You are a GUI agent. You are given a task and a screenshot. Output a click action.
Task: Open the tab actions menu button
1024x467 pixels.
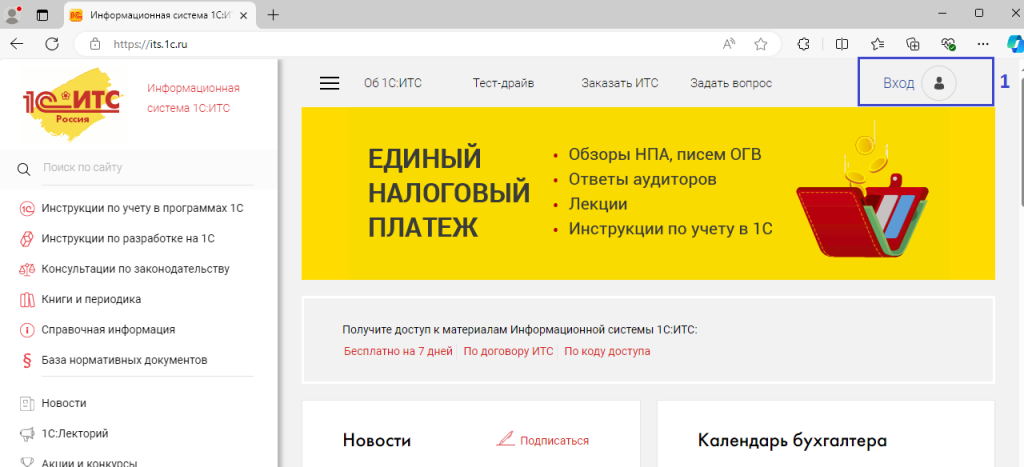tap(42, 15)
